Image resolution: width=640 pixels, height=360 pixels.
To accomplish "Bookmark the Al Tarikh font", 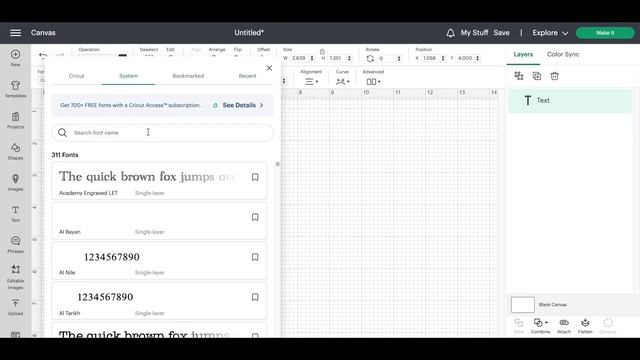I will (x=255, y=297).
